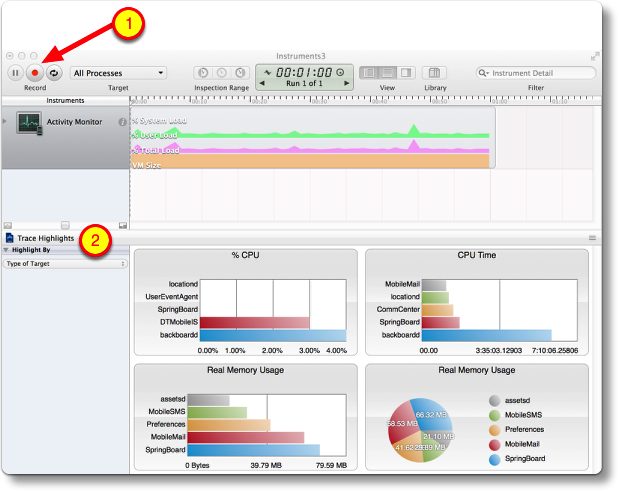Go to next run arrow
Screen dimensions: 619x492
tap(341, 83)
